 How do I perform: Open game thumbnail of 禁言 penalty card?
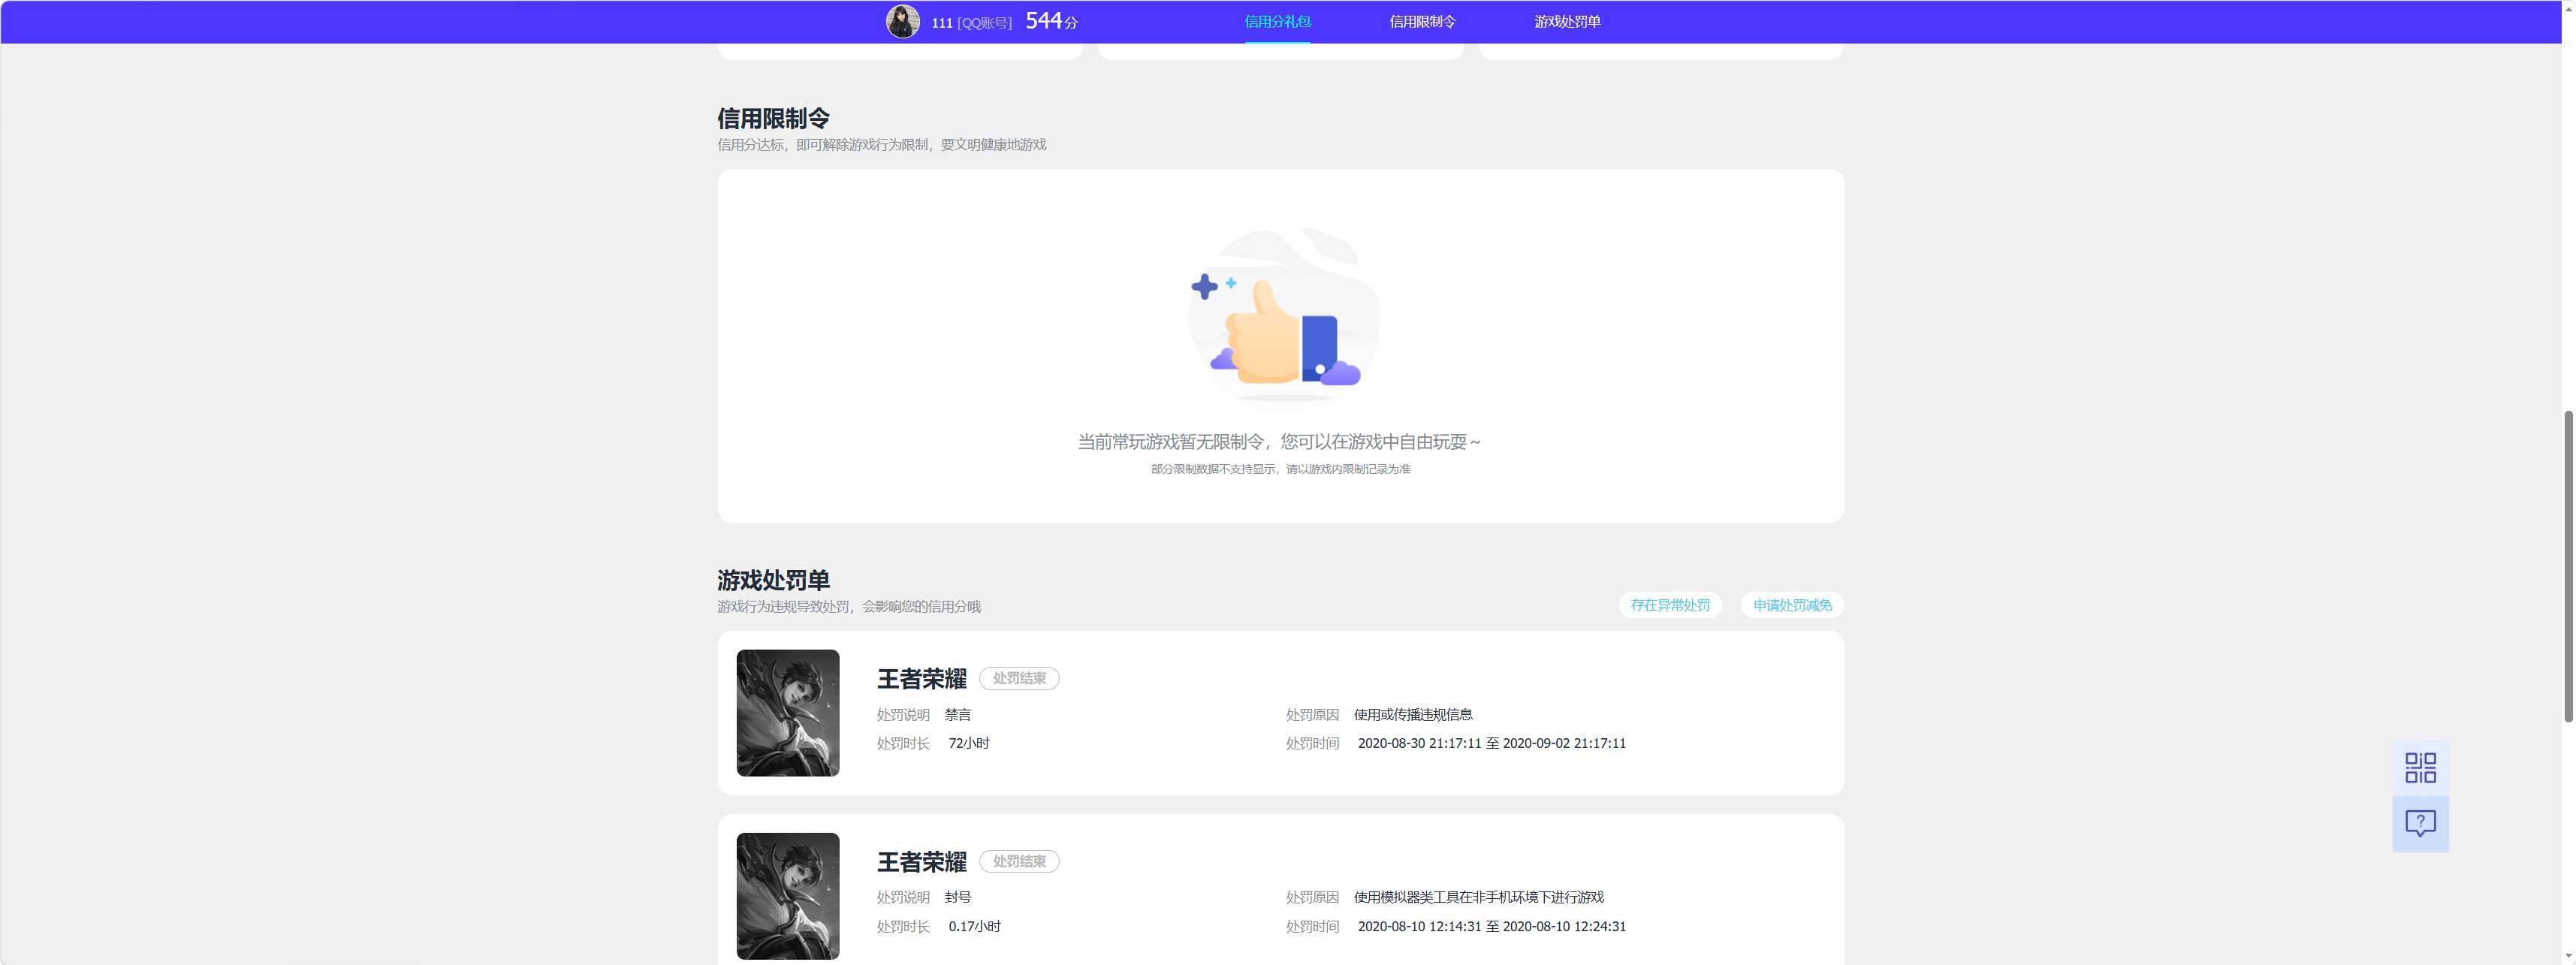[788, 713]
